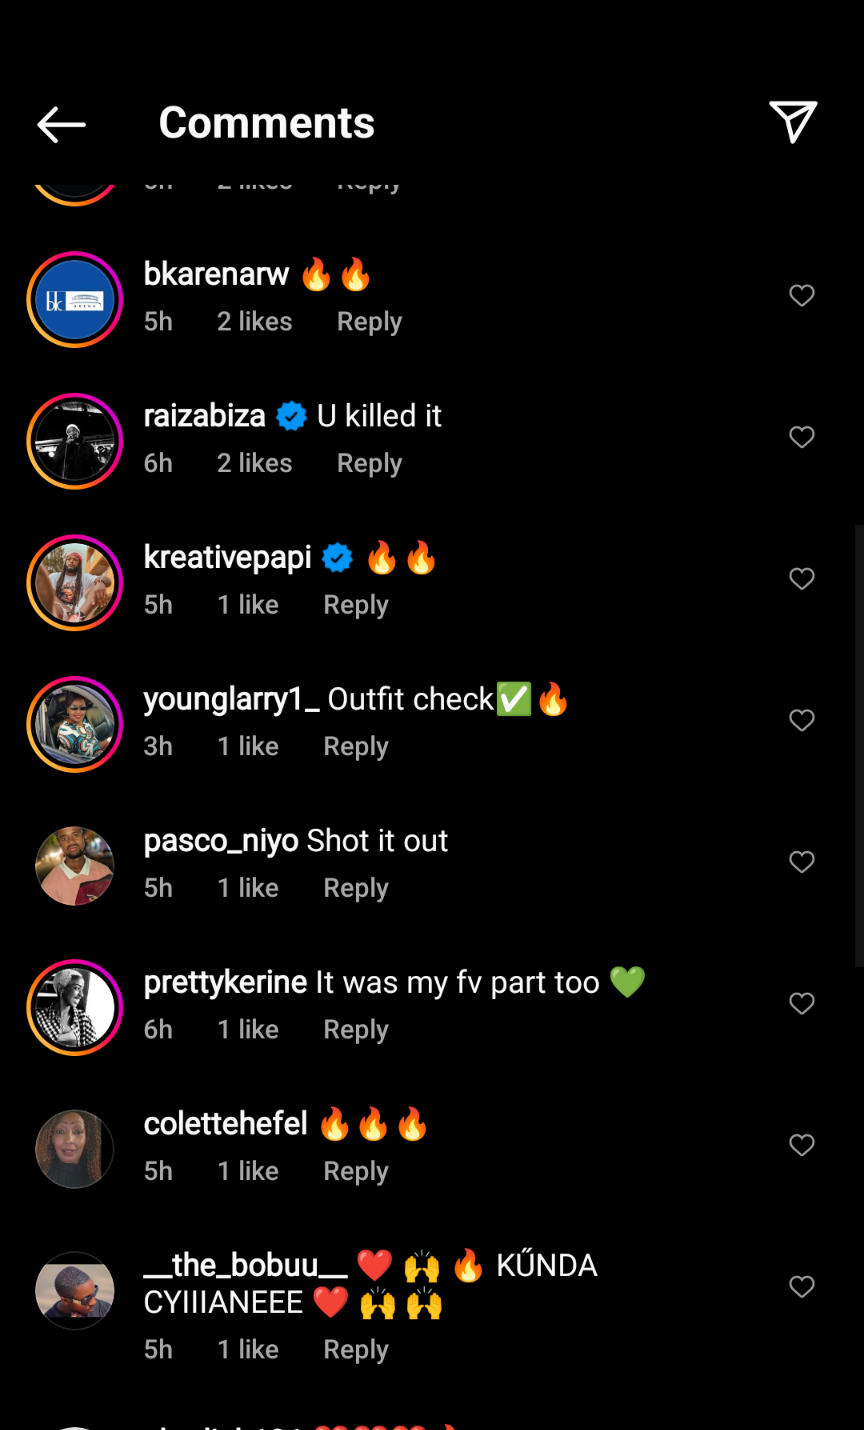This screenshot has height=1430, width=864.
Task: Heart the kreativepapi comment
Action: point(802,579)
